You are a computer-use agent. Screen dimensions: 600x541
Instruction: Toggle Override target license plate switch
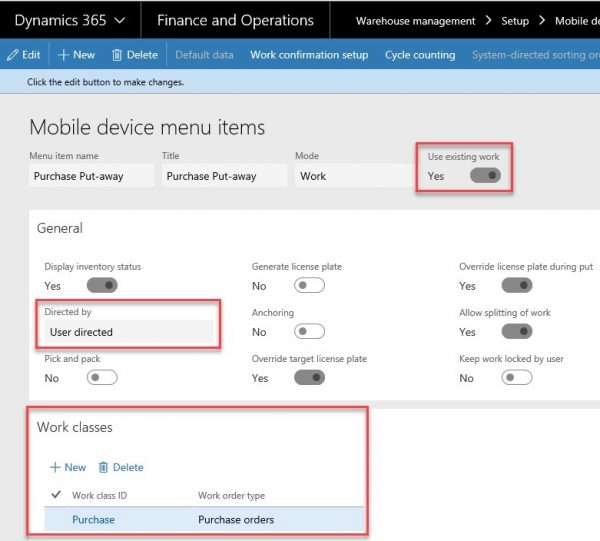309,378
